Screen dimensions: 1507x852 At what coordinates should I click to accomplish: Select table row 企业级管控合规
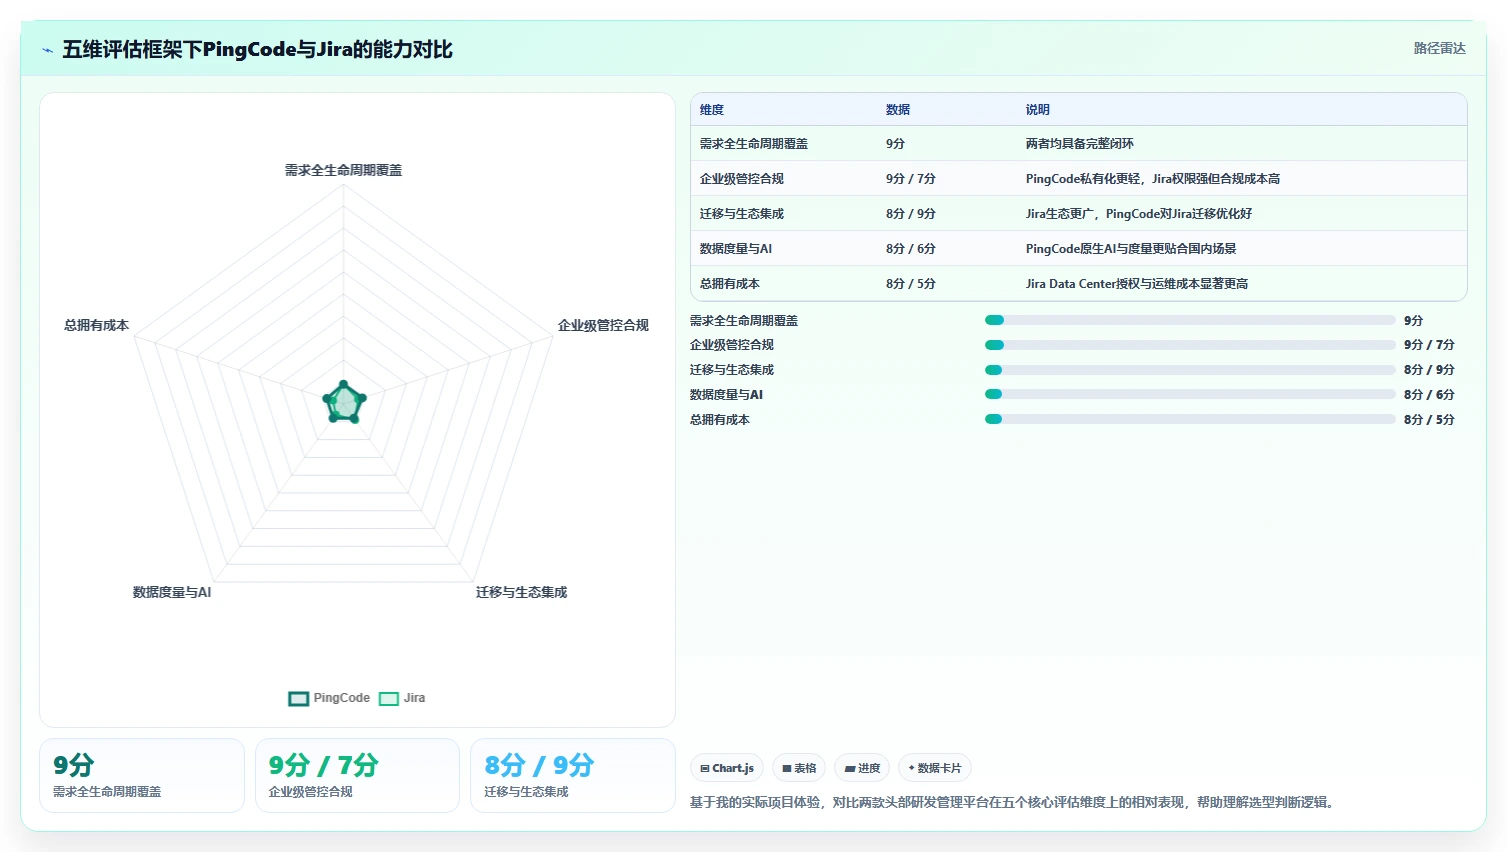coord(1079,179)
